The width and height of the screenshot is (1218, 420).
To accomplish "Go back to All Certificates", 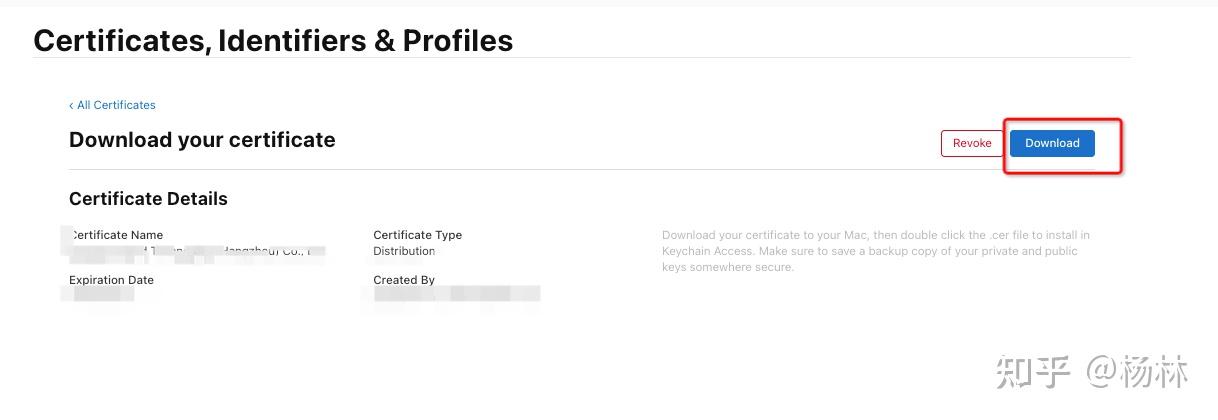I will coord(116,105).
